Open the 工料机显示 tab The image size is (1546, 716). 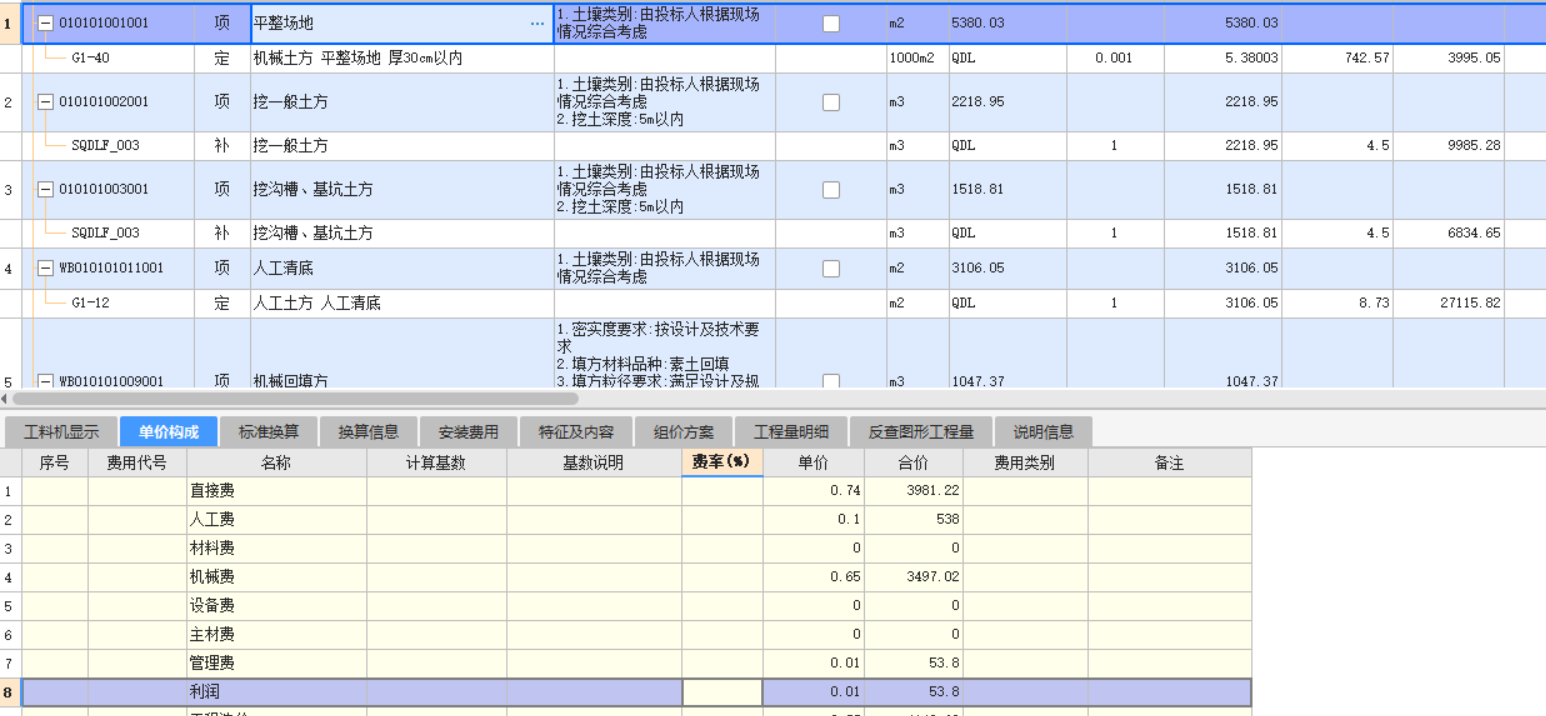click(x=61, y=432)
